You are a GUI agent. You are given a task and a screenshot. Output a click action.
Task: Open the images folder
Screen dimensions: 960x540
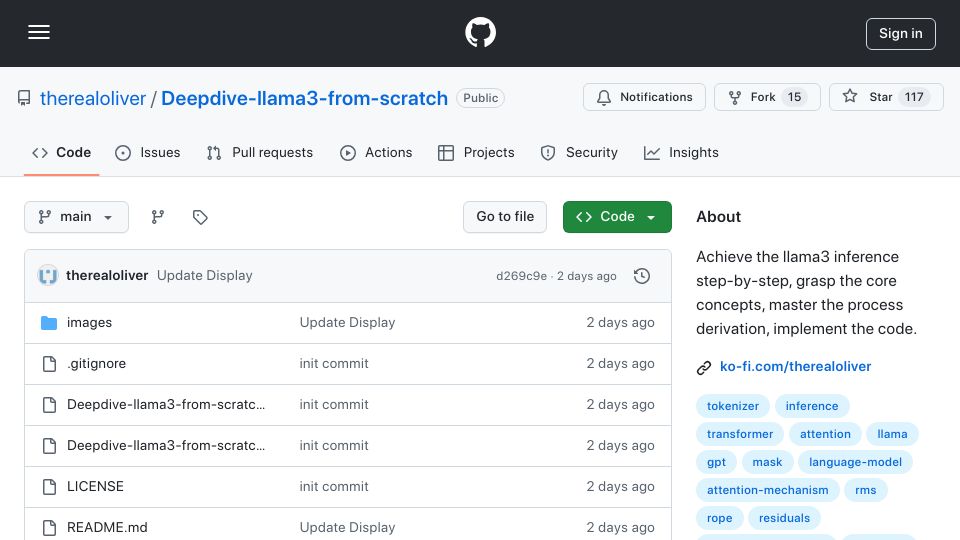89,323
